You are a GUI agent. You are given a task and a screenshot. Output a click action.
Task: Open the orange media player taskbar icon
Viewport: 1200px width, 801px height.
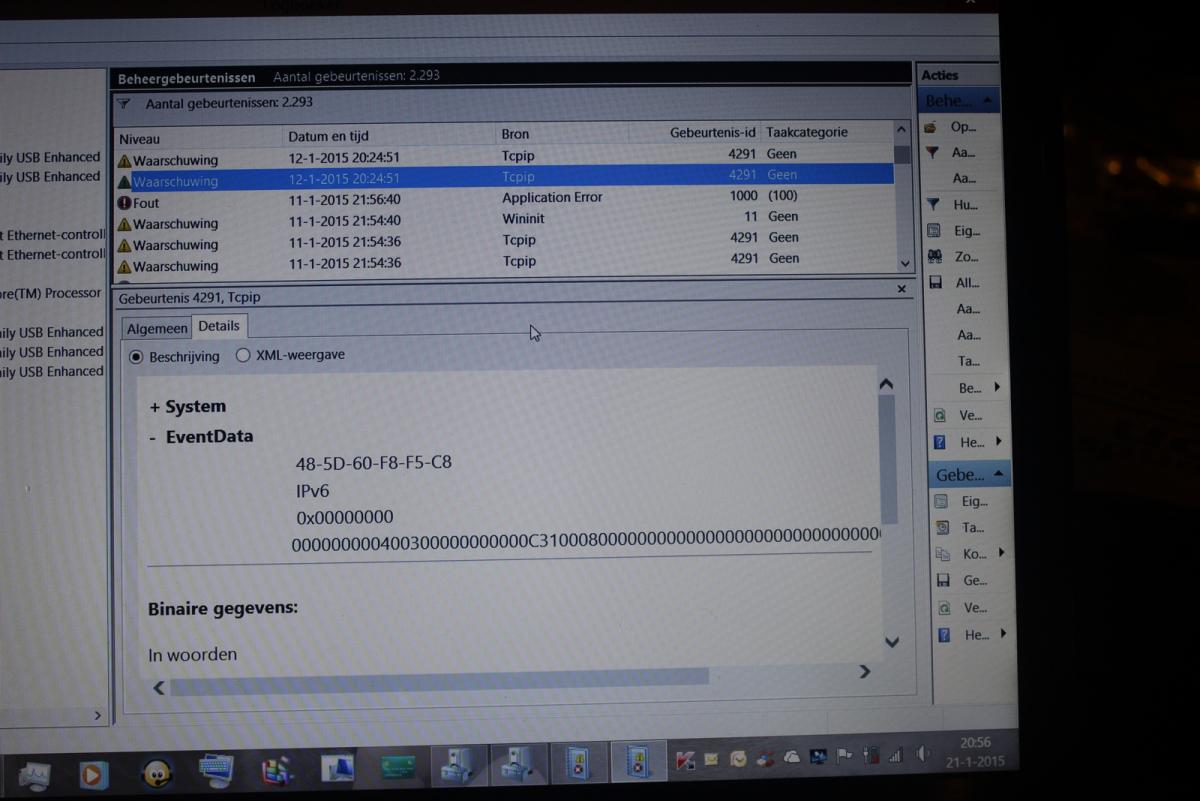tap(93, 774)
